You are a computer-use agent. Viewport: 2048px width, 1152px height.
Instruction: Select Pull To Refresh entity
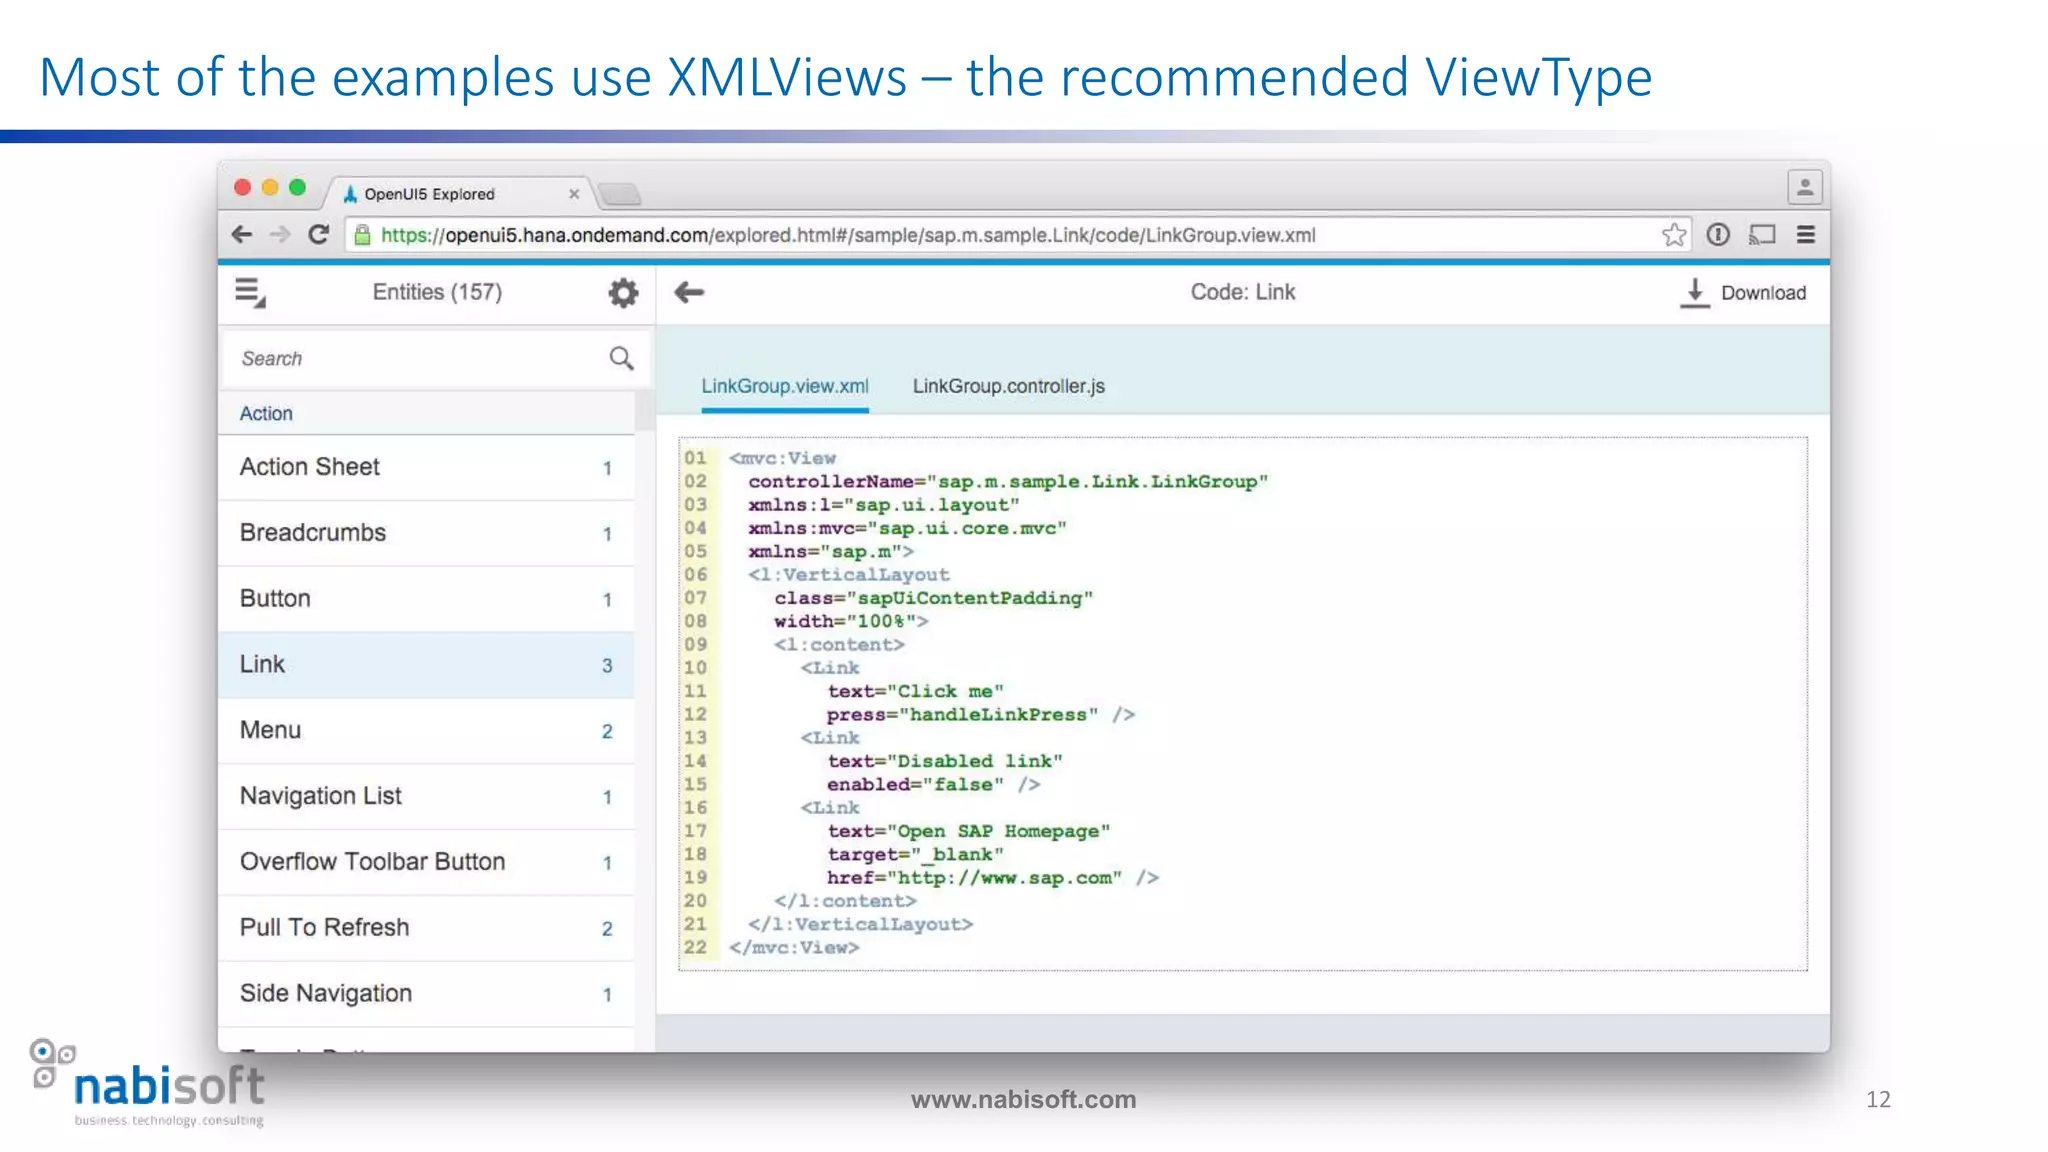tap(426, 928)
